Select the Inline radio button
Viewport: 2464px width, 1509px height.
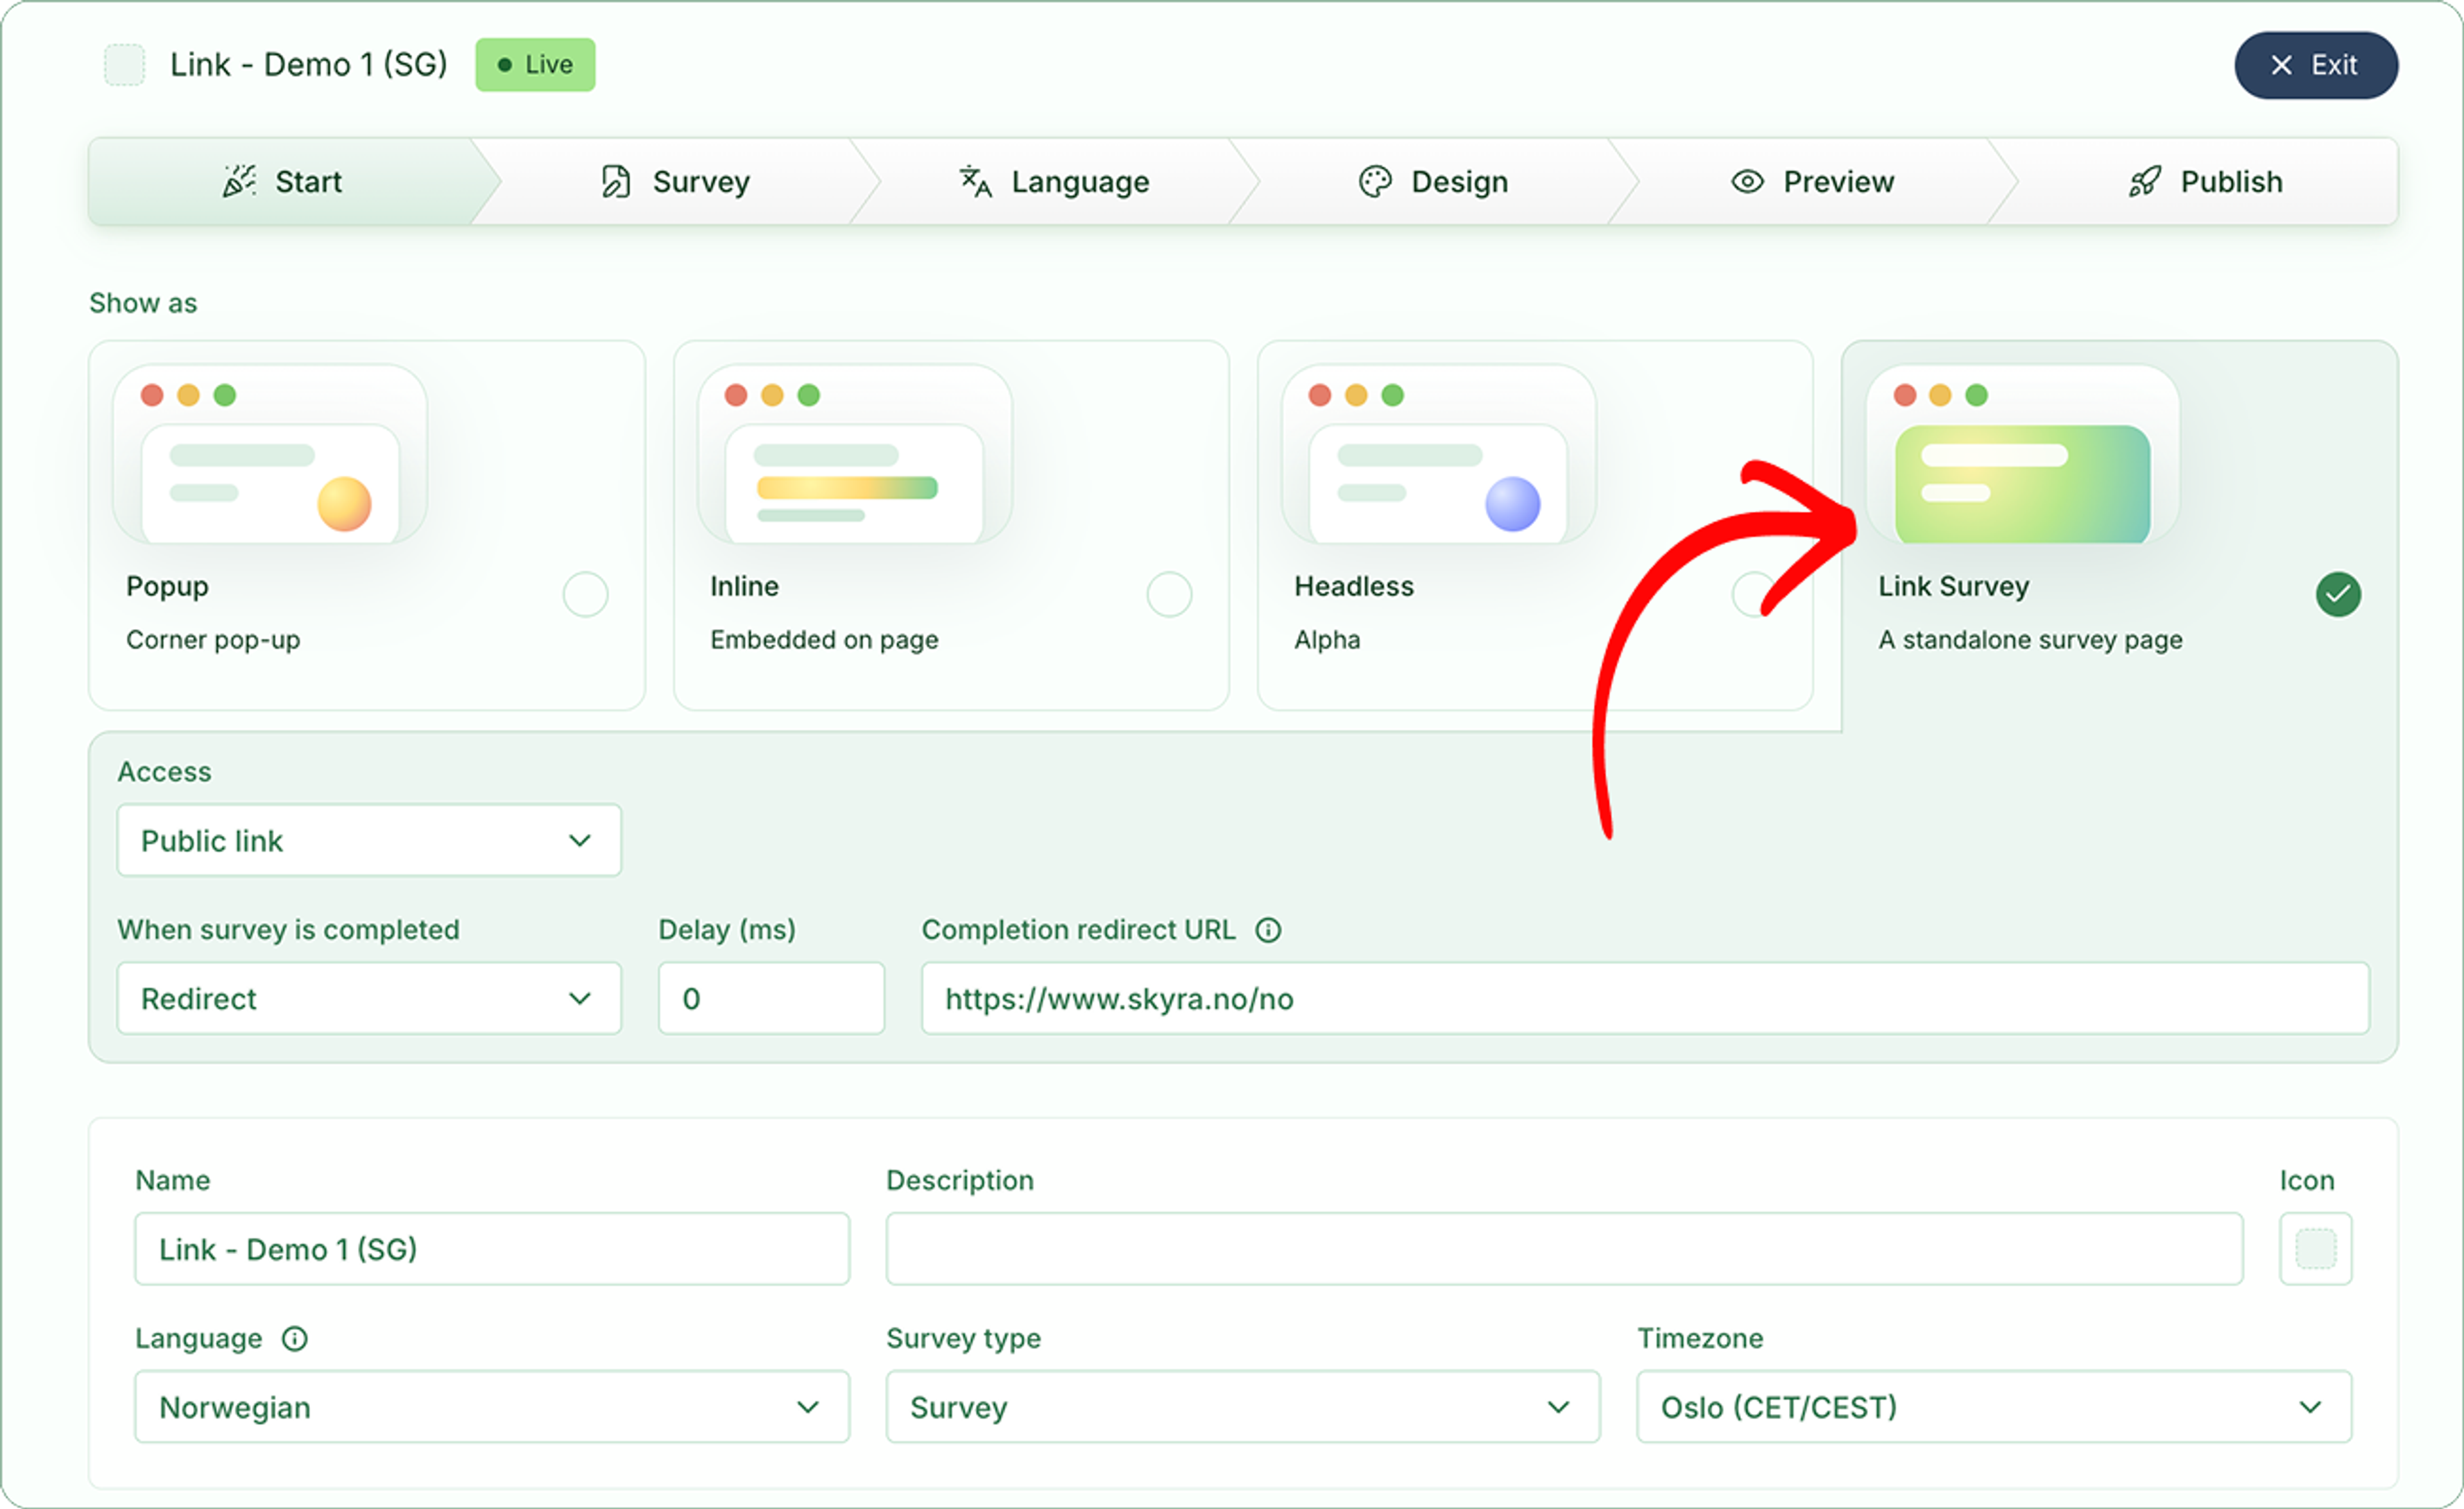pyautogui.click(x=1170, y=595)
